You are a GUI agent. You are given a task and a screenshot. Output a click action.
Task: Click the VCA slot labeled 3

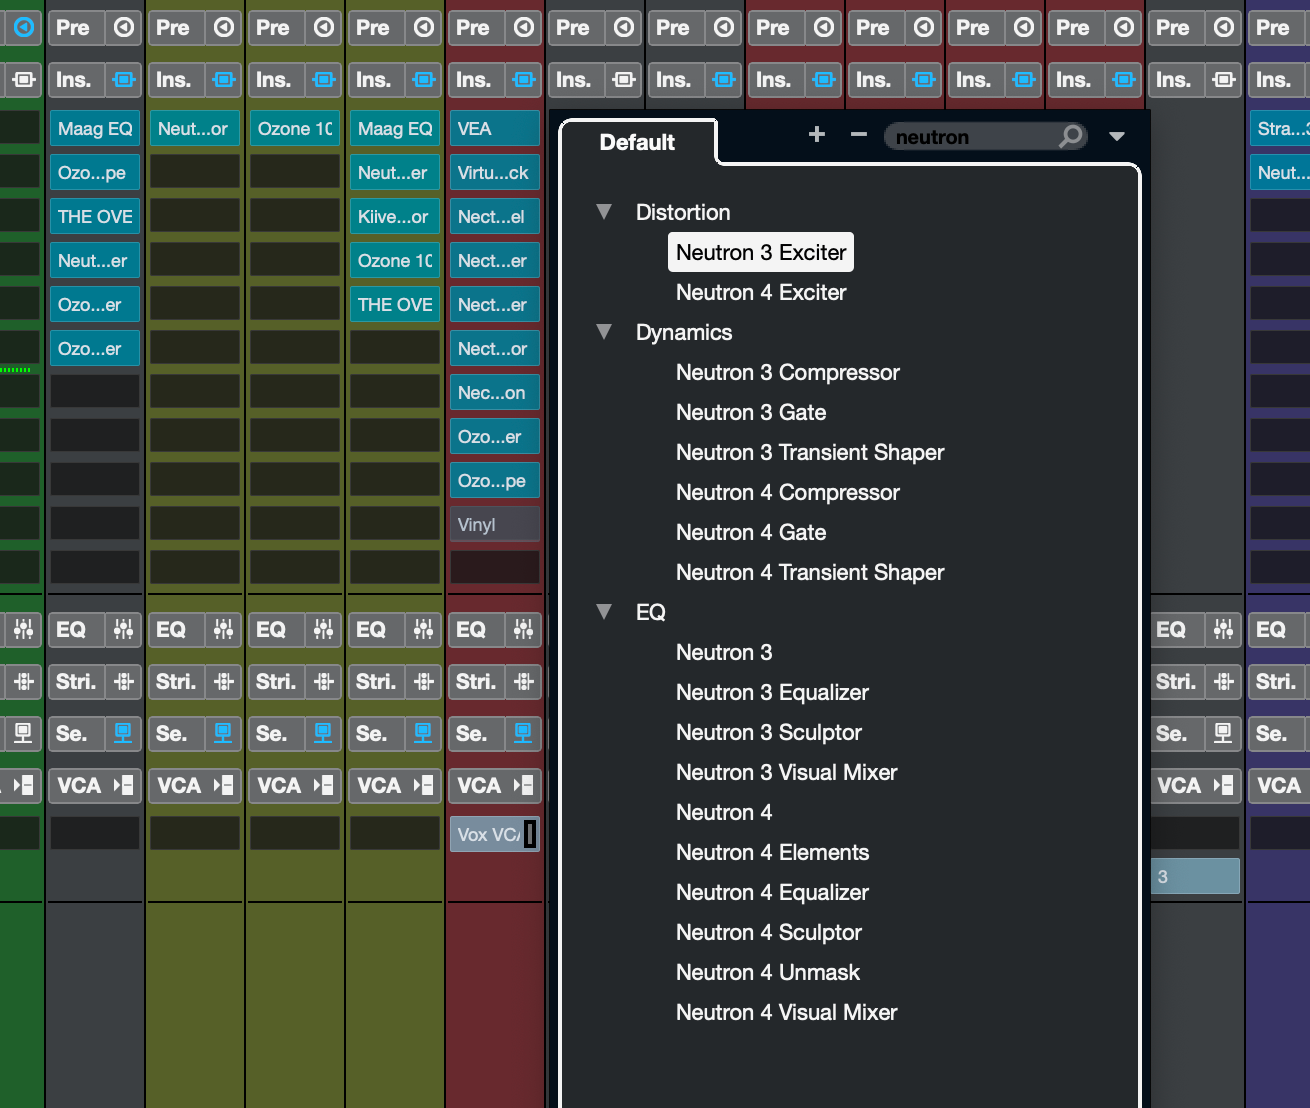(x=1195, y=876)
